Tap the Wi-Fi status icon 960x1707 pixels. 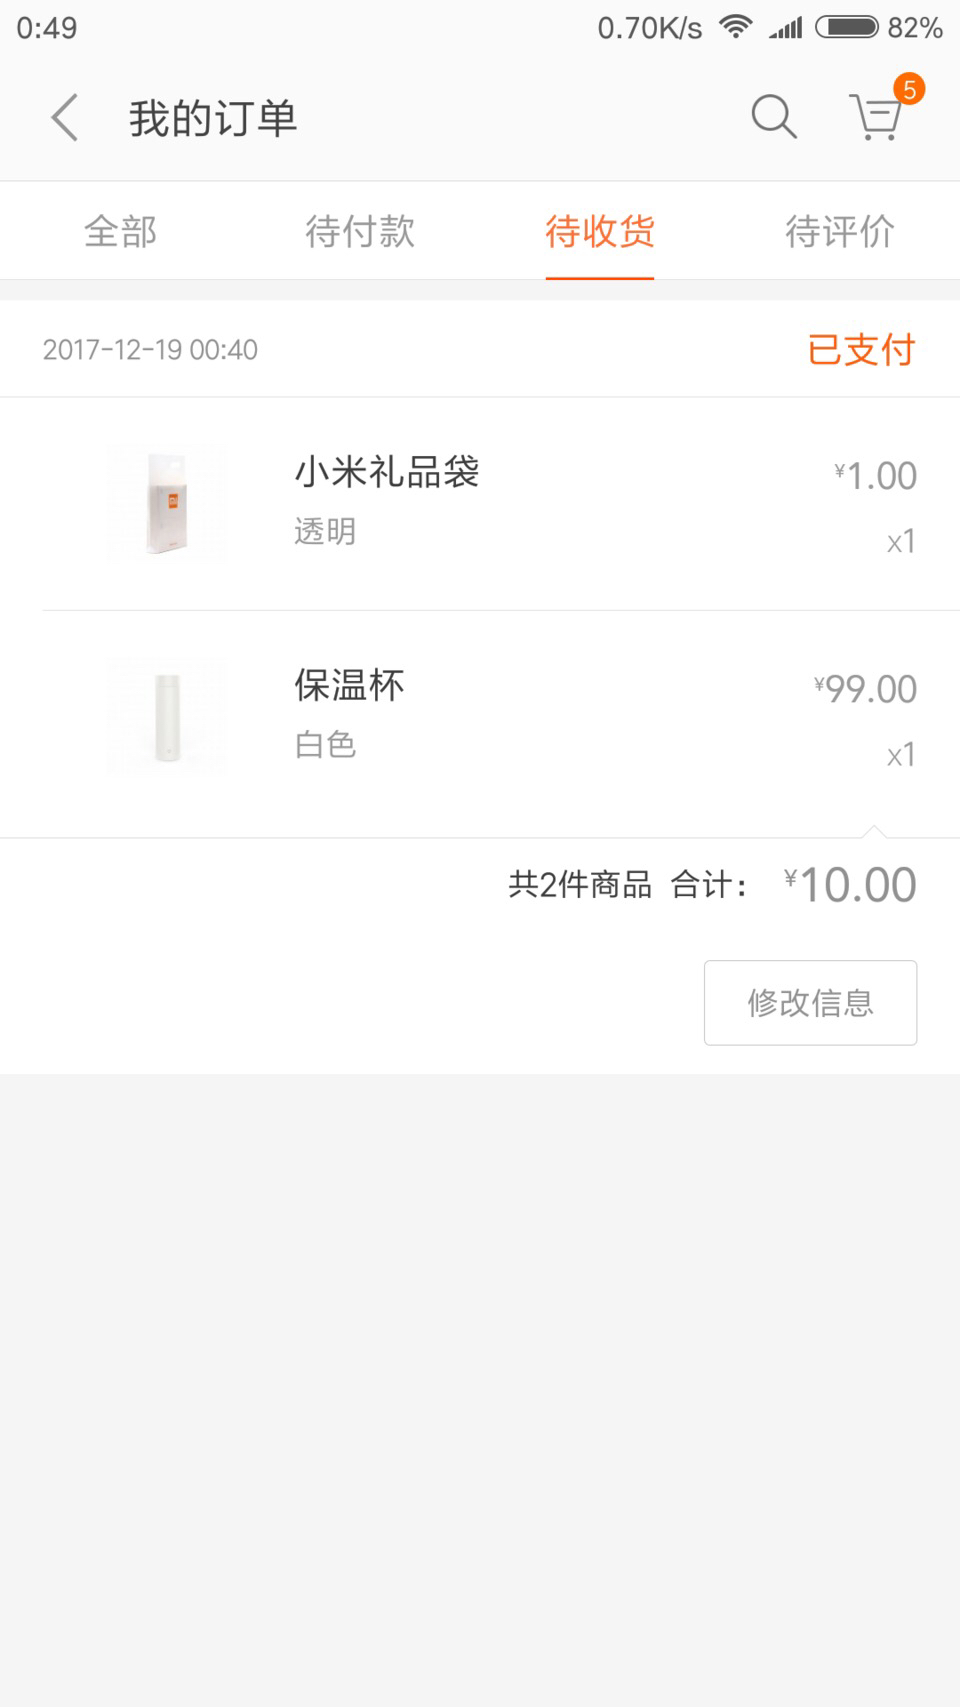(736, 27)
